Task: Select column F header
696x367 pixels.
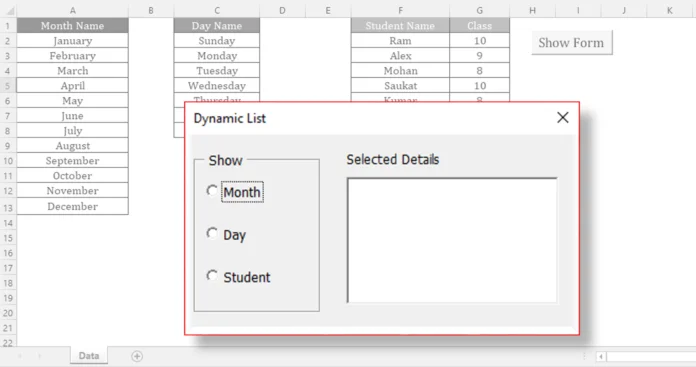Action: pos(400,10)
